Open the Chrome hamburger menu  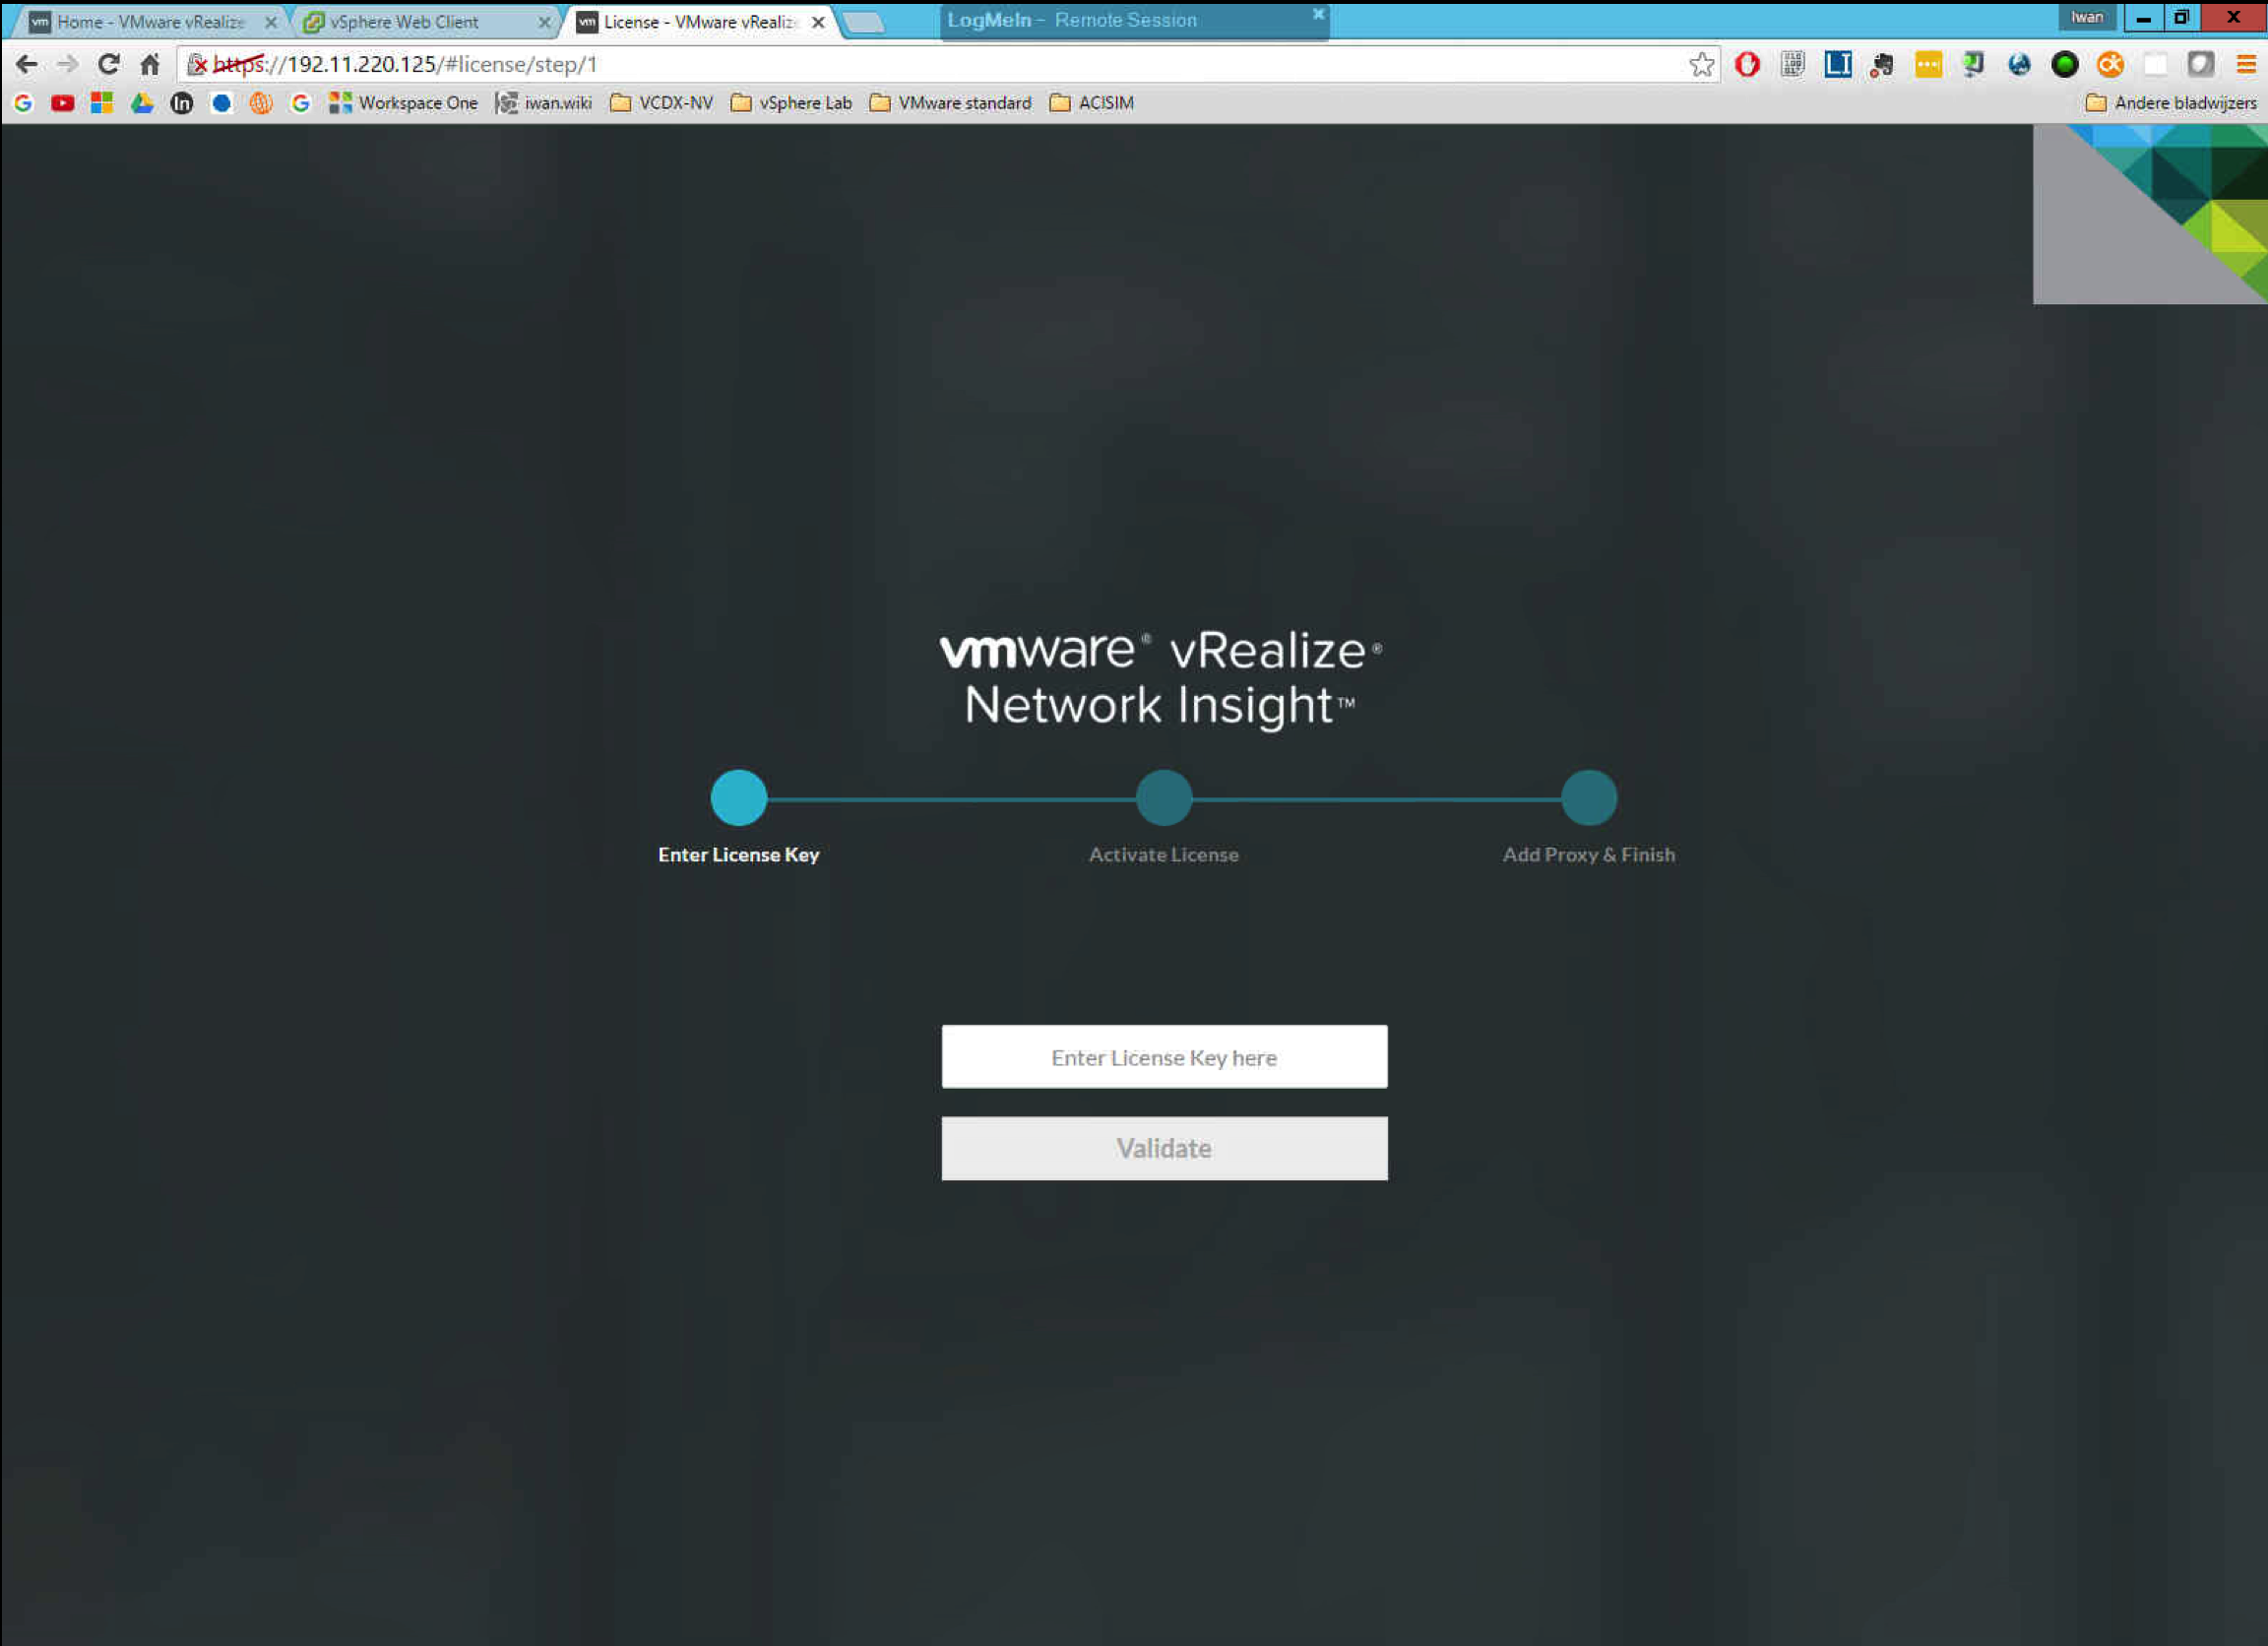pos(2245,65)
